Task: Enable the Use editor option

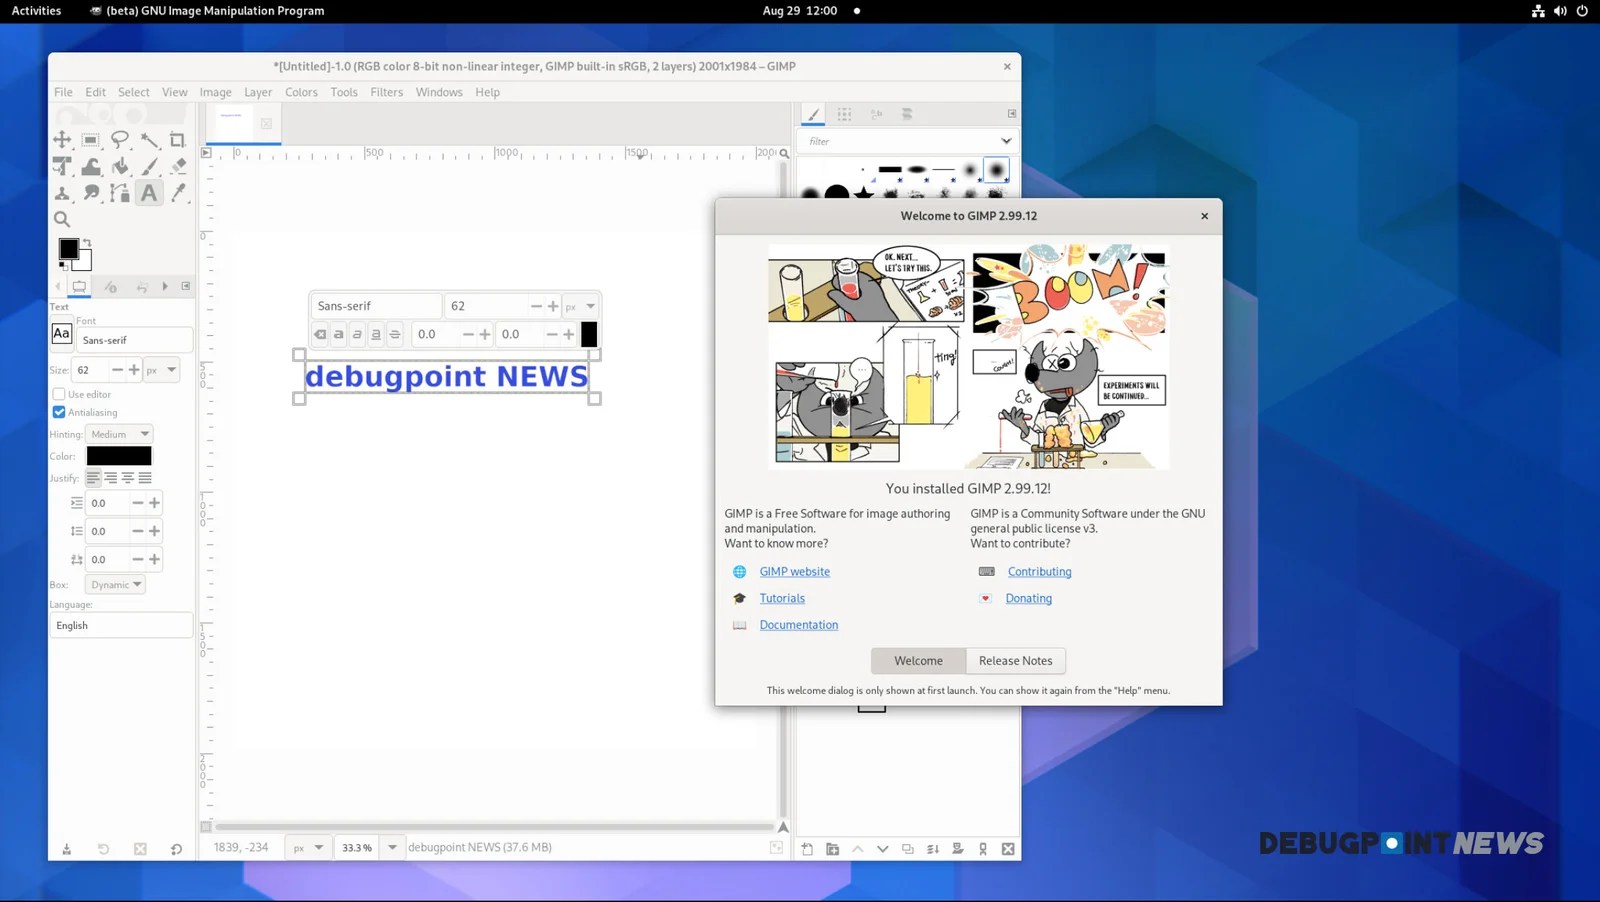Action: click(60, 394)
